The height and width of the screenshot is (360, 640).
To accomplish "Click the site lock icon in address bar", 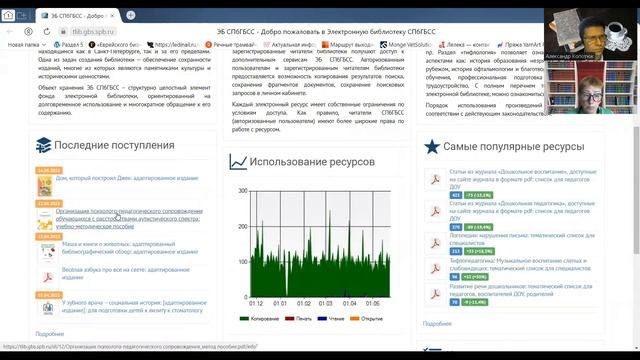I will pyautogui.click(x=63, y=32).
